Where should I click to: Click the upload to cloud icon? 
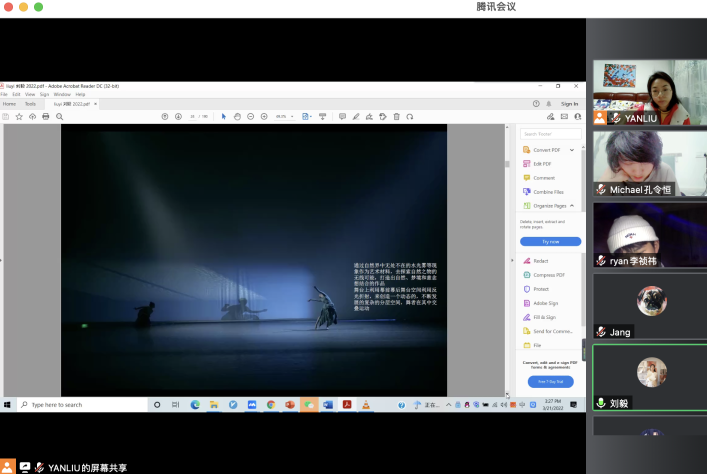32,116
